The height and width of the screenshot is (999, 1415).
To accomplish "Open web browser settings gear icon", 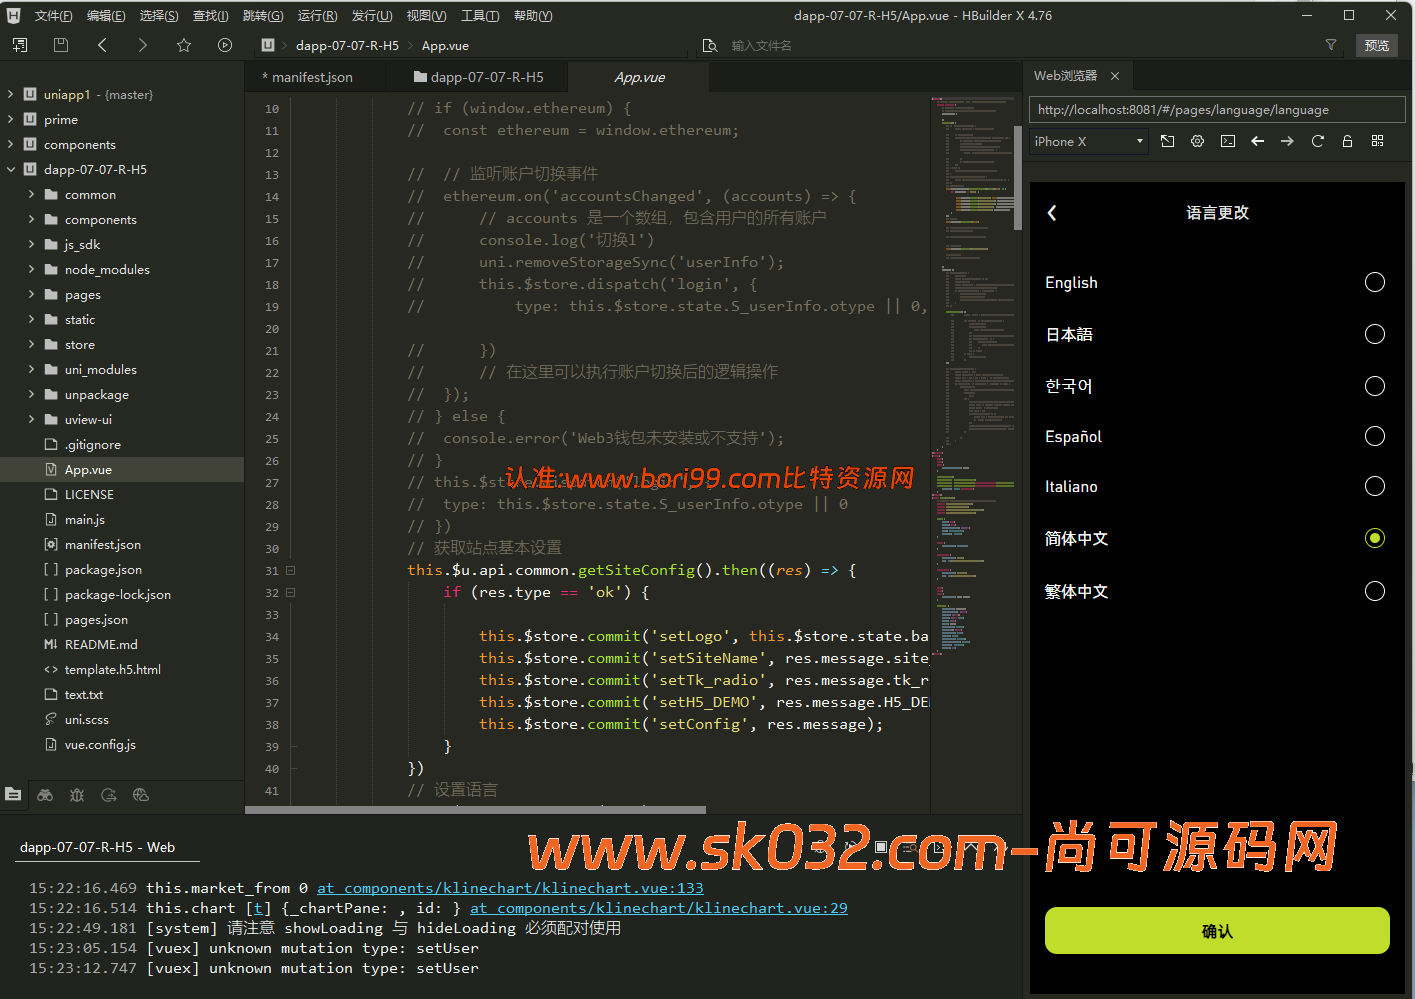I will (x=1197, y=141).
